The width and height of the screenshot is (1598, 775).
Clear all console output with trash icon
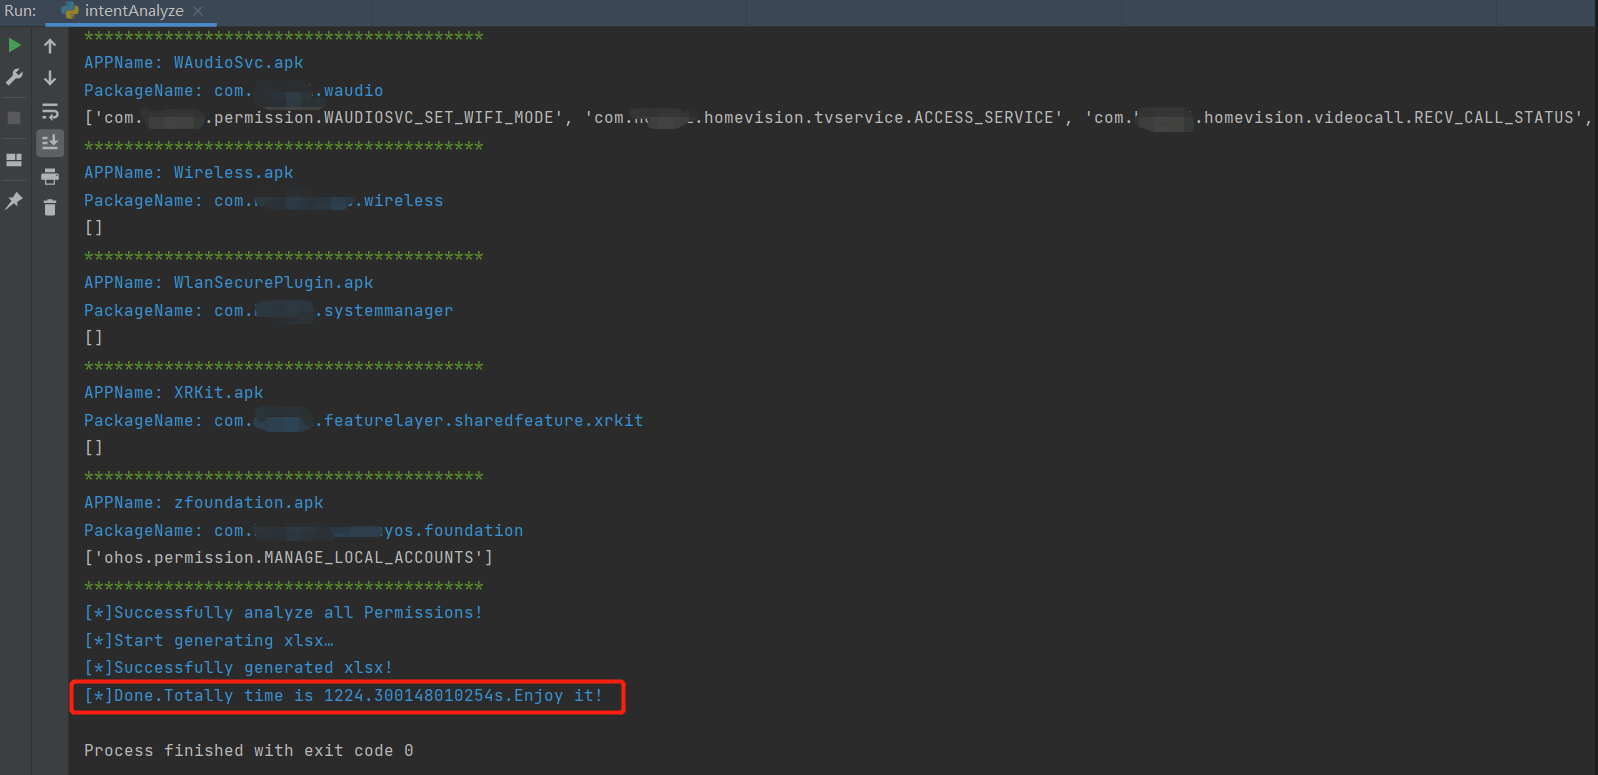(50, 208)
